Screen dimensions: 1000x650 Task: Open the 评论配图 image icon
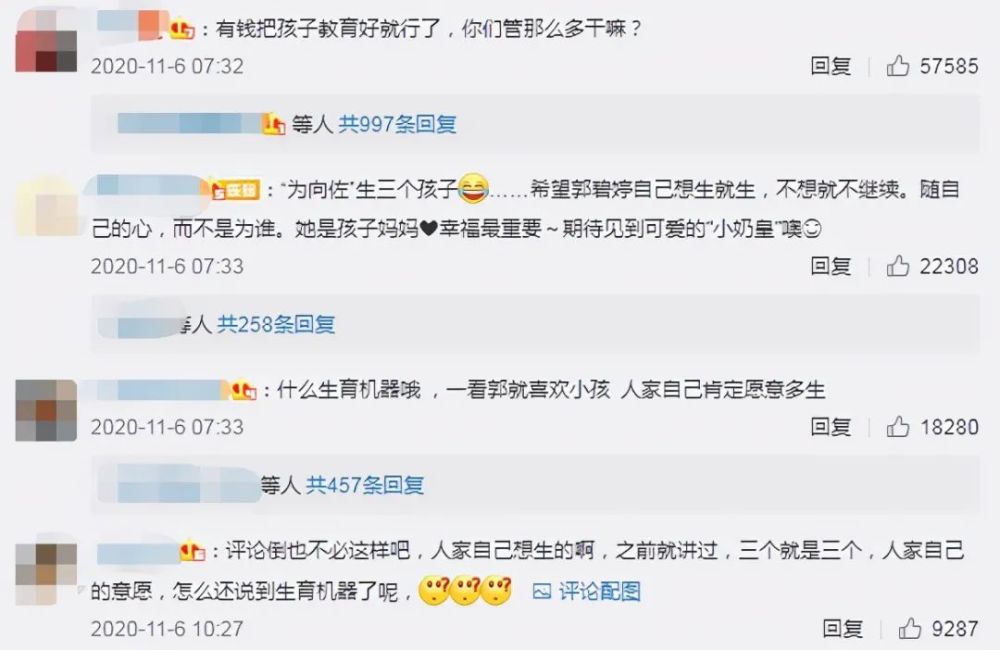pos(541,591)
